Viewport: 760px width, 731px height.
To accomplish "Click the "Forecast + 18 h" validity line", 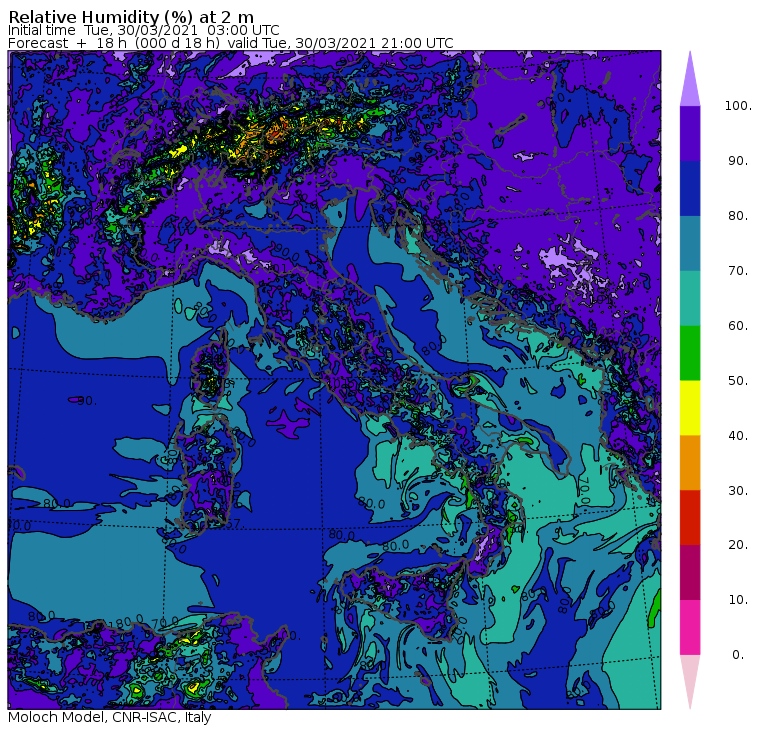I will click(x=231, y=43).
